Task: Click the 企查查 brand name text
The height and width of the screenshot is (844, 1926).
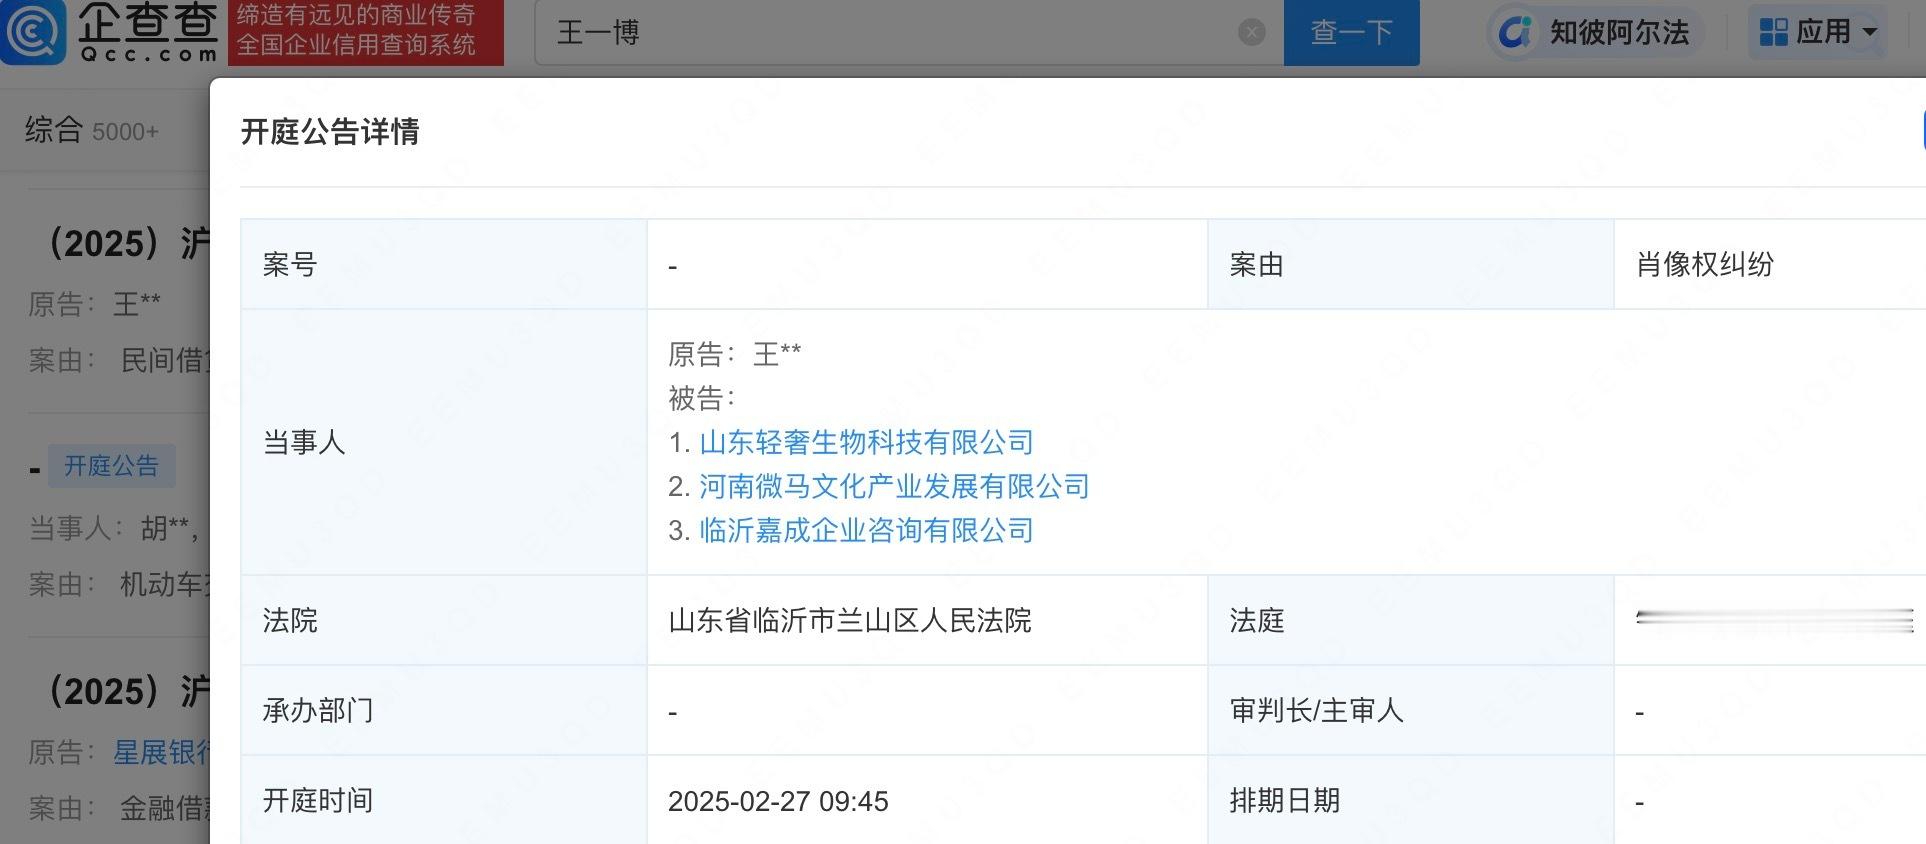Action: click(x=148, y=22)
